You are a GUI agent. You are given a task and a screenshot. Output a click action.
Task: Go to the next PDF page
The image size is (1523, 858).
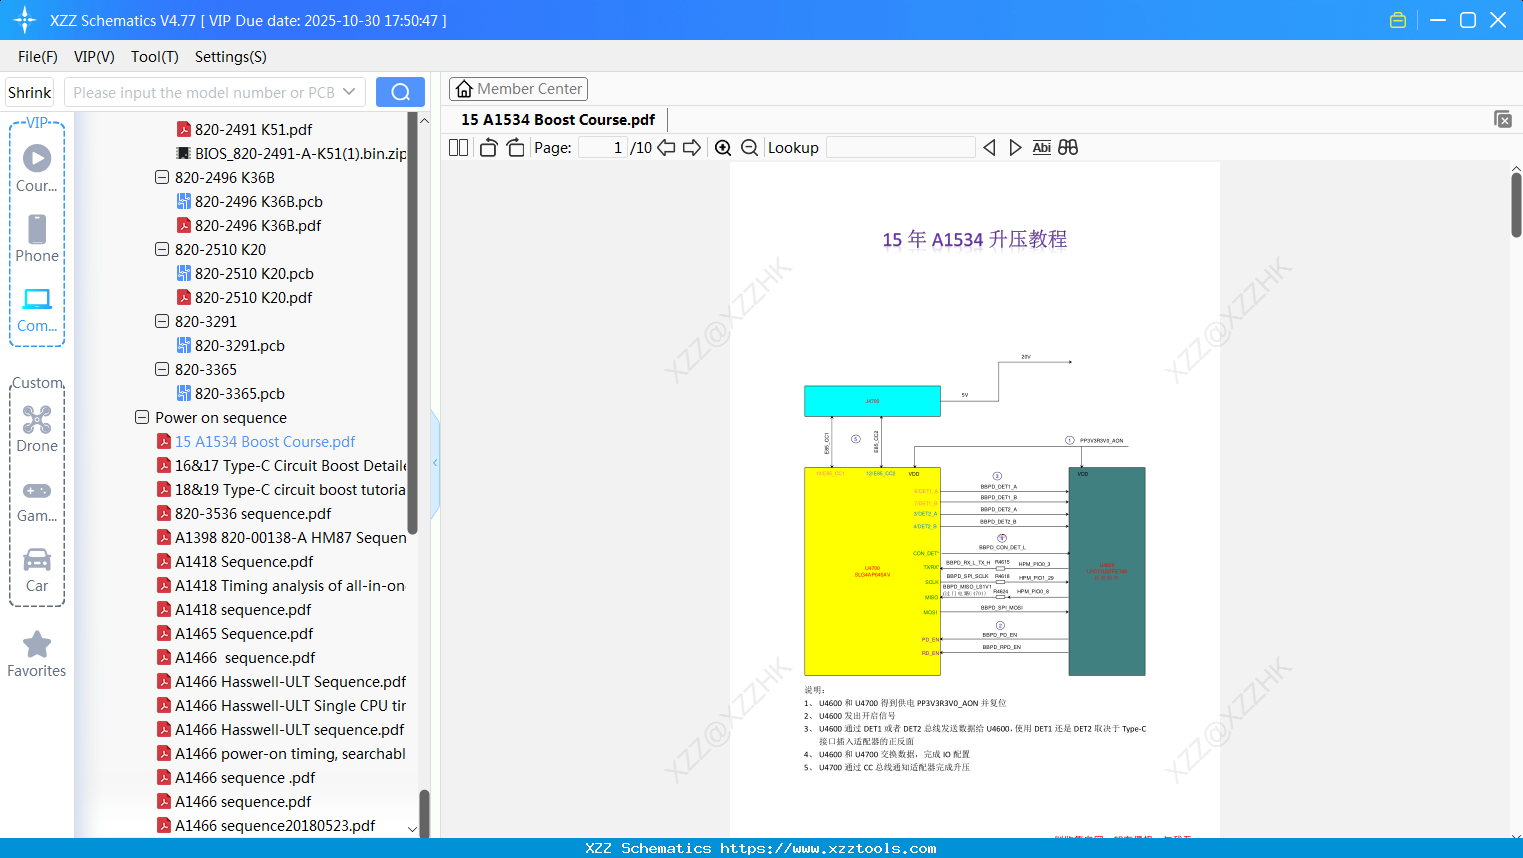pyautogui.click(x=692, y=148)
